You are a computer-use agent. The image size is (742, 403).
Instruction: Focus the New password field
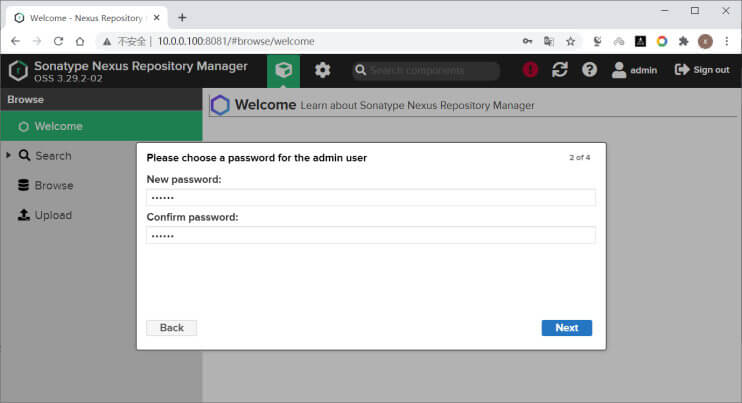click(x=371, y=198)
